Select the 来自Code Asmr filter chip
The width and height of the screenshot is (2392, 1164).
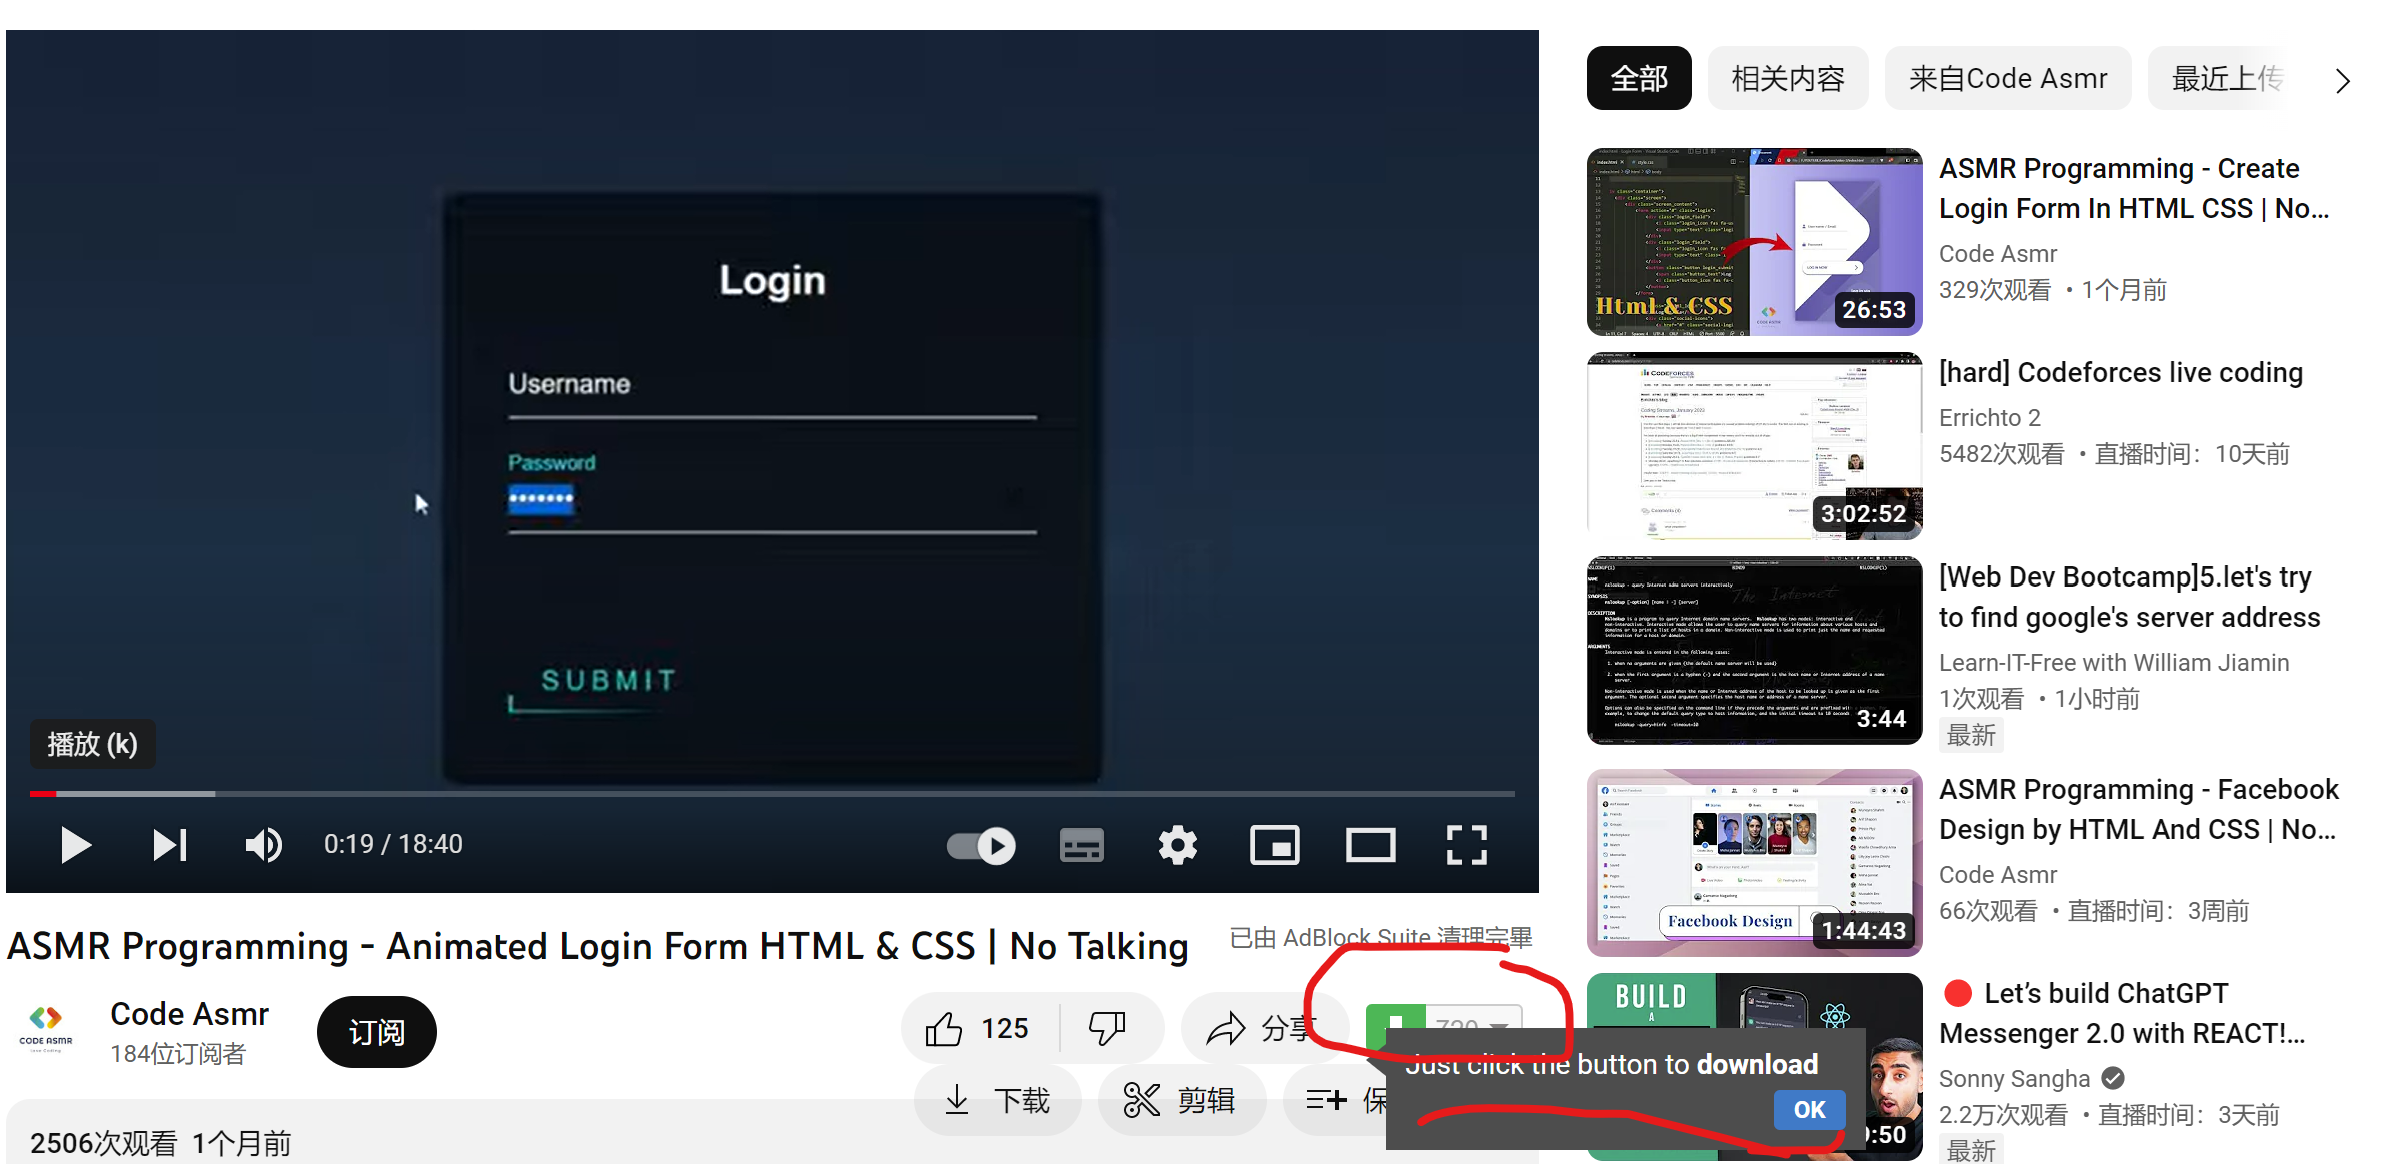(2007, 78)
